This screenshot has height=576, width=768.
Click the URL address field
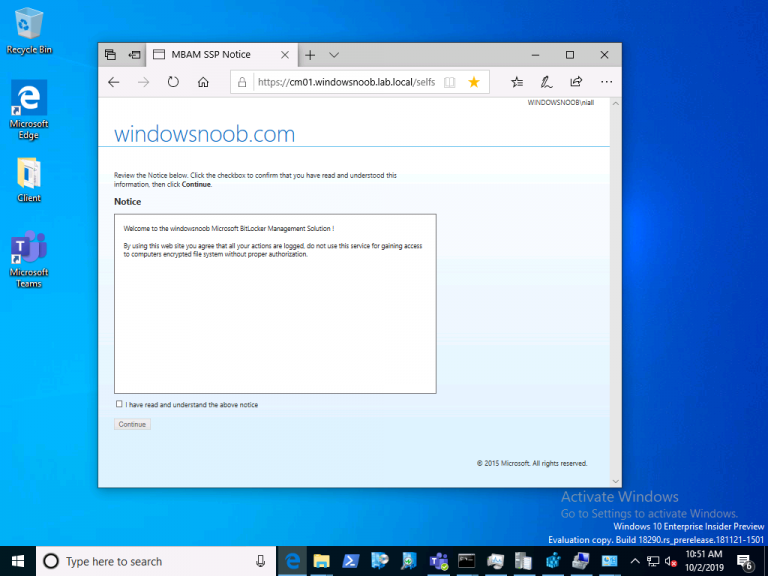pyautogui.click(x=345, y=82)
